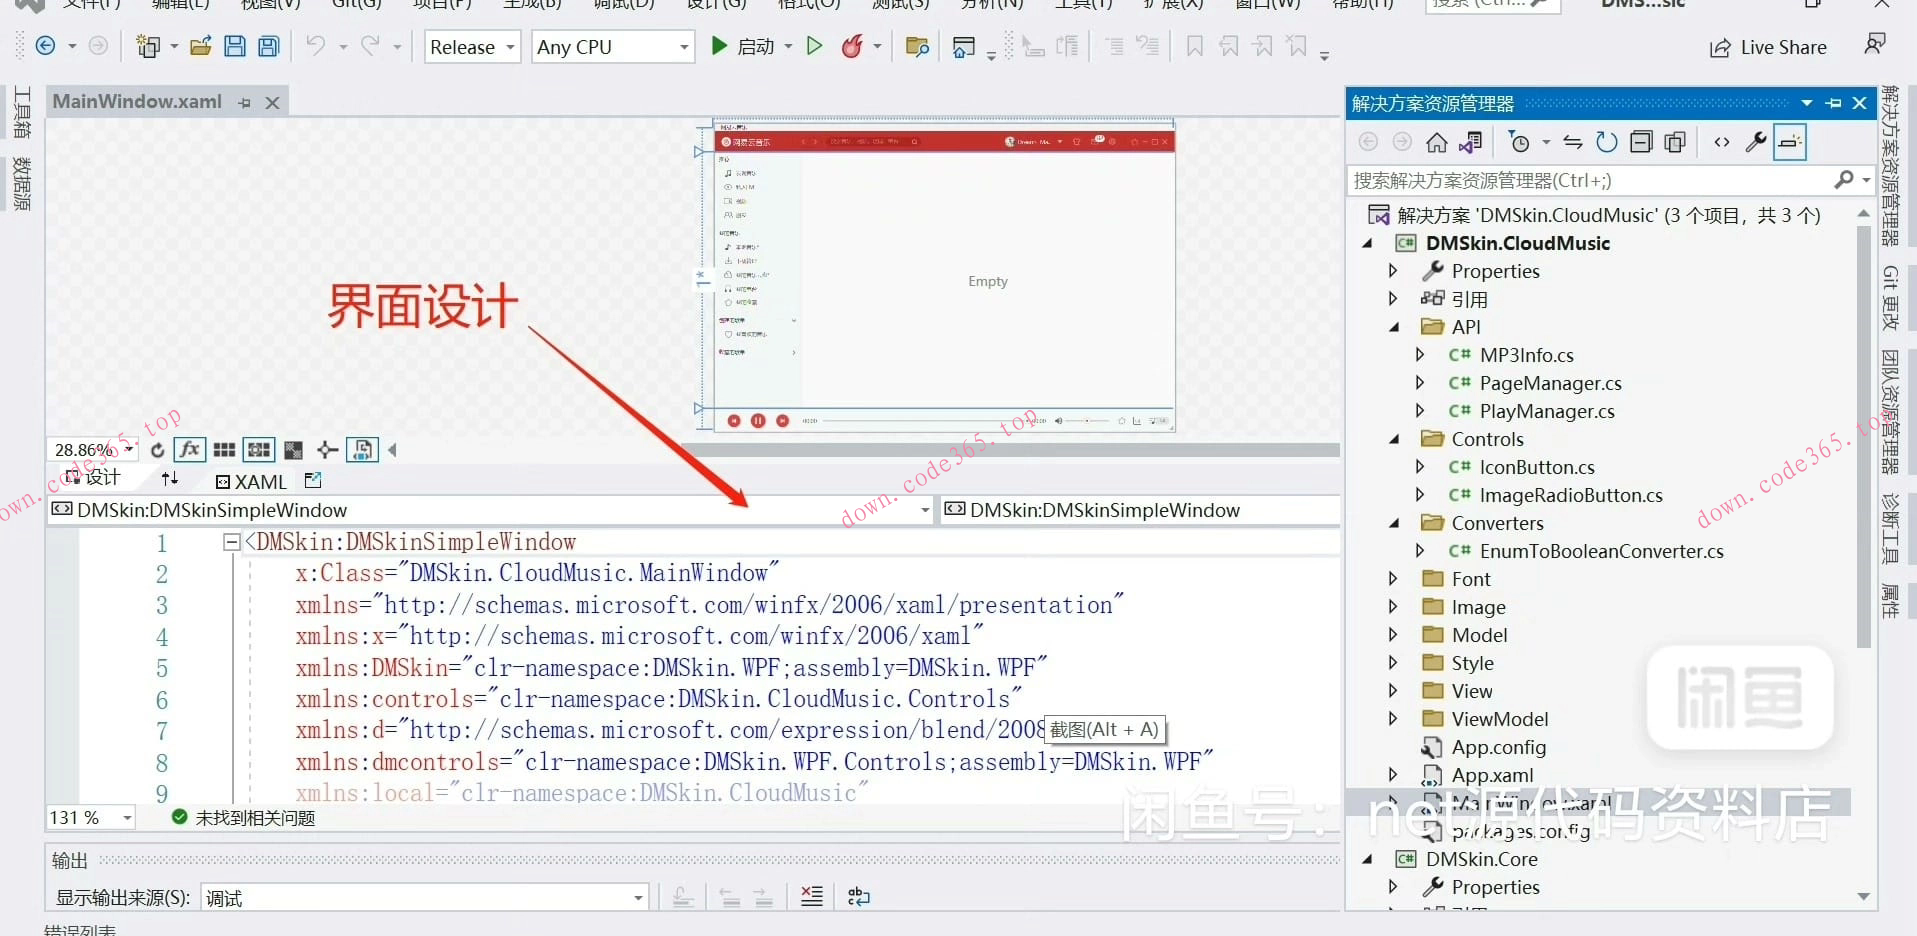Click the Solution Explorer home icon

[1436, 143]
